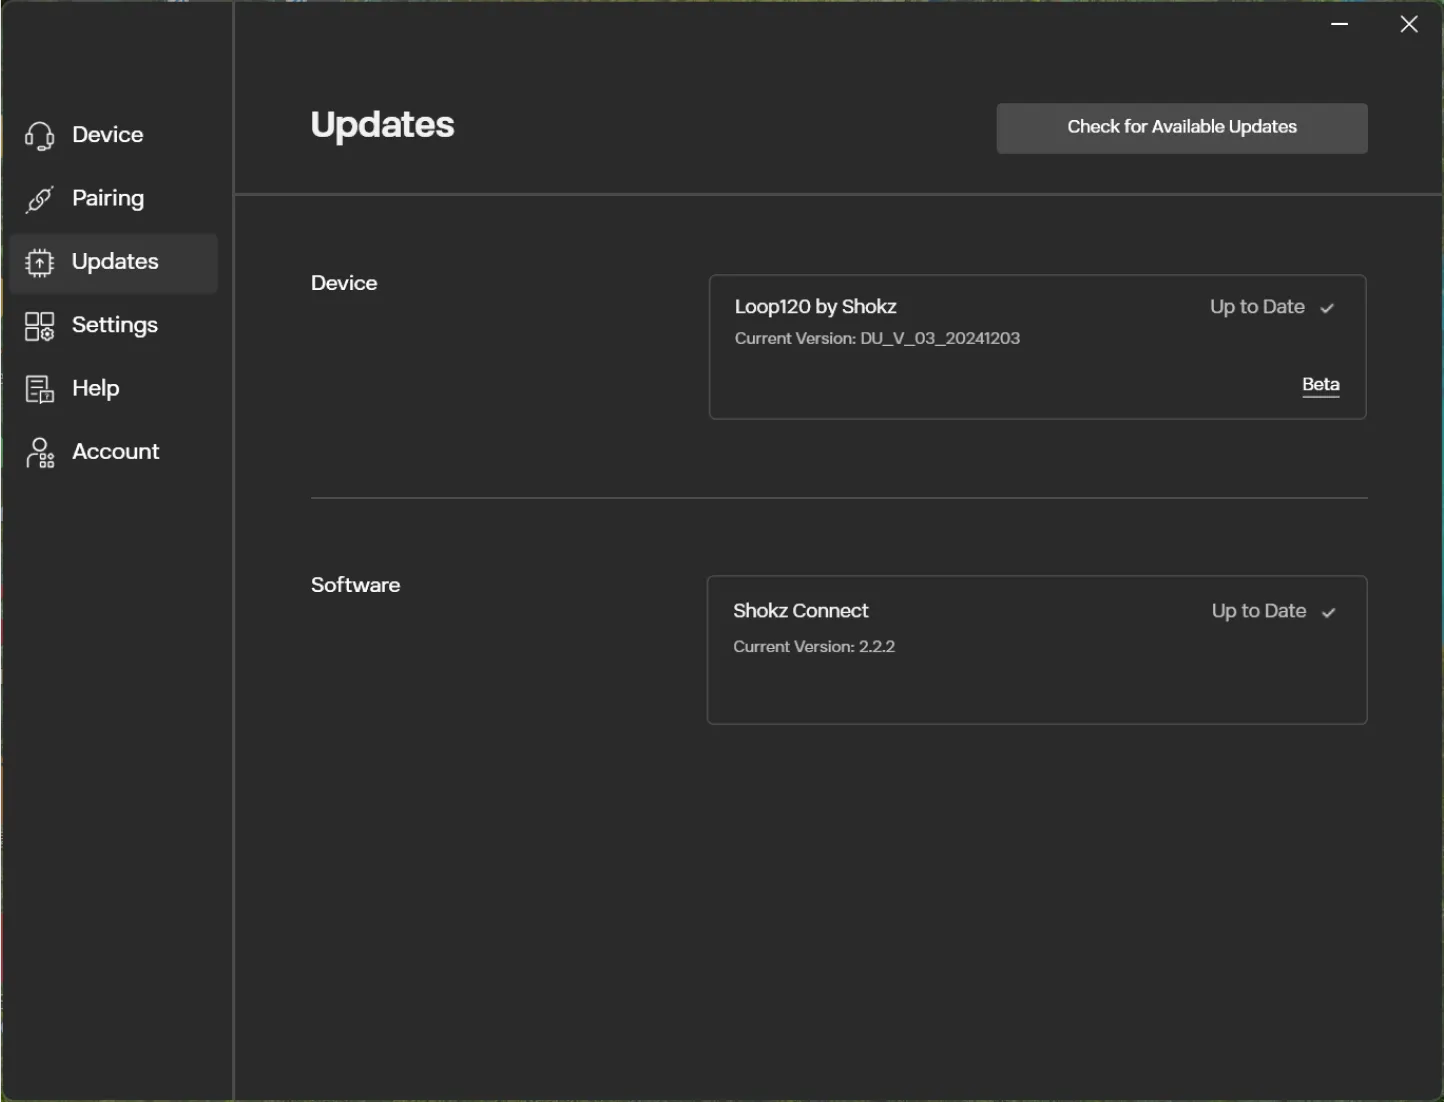The height and width of the screenshot is (1102, 1444).
Task: Open the Settings page
Action: click(114, 326)
